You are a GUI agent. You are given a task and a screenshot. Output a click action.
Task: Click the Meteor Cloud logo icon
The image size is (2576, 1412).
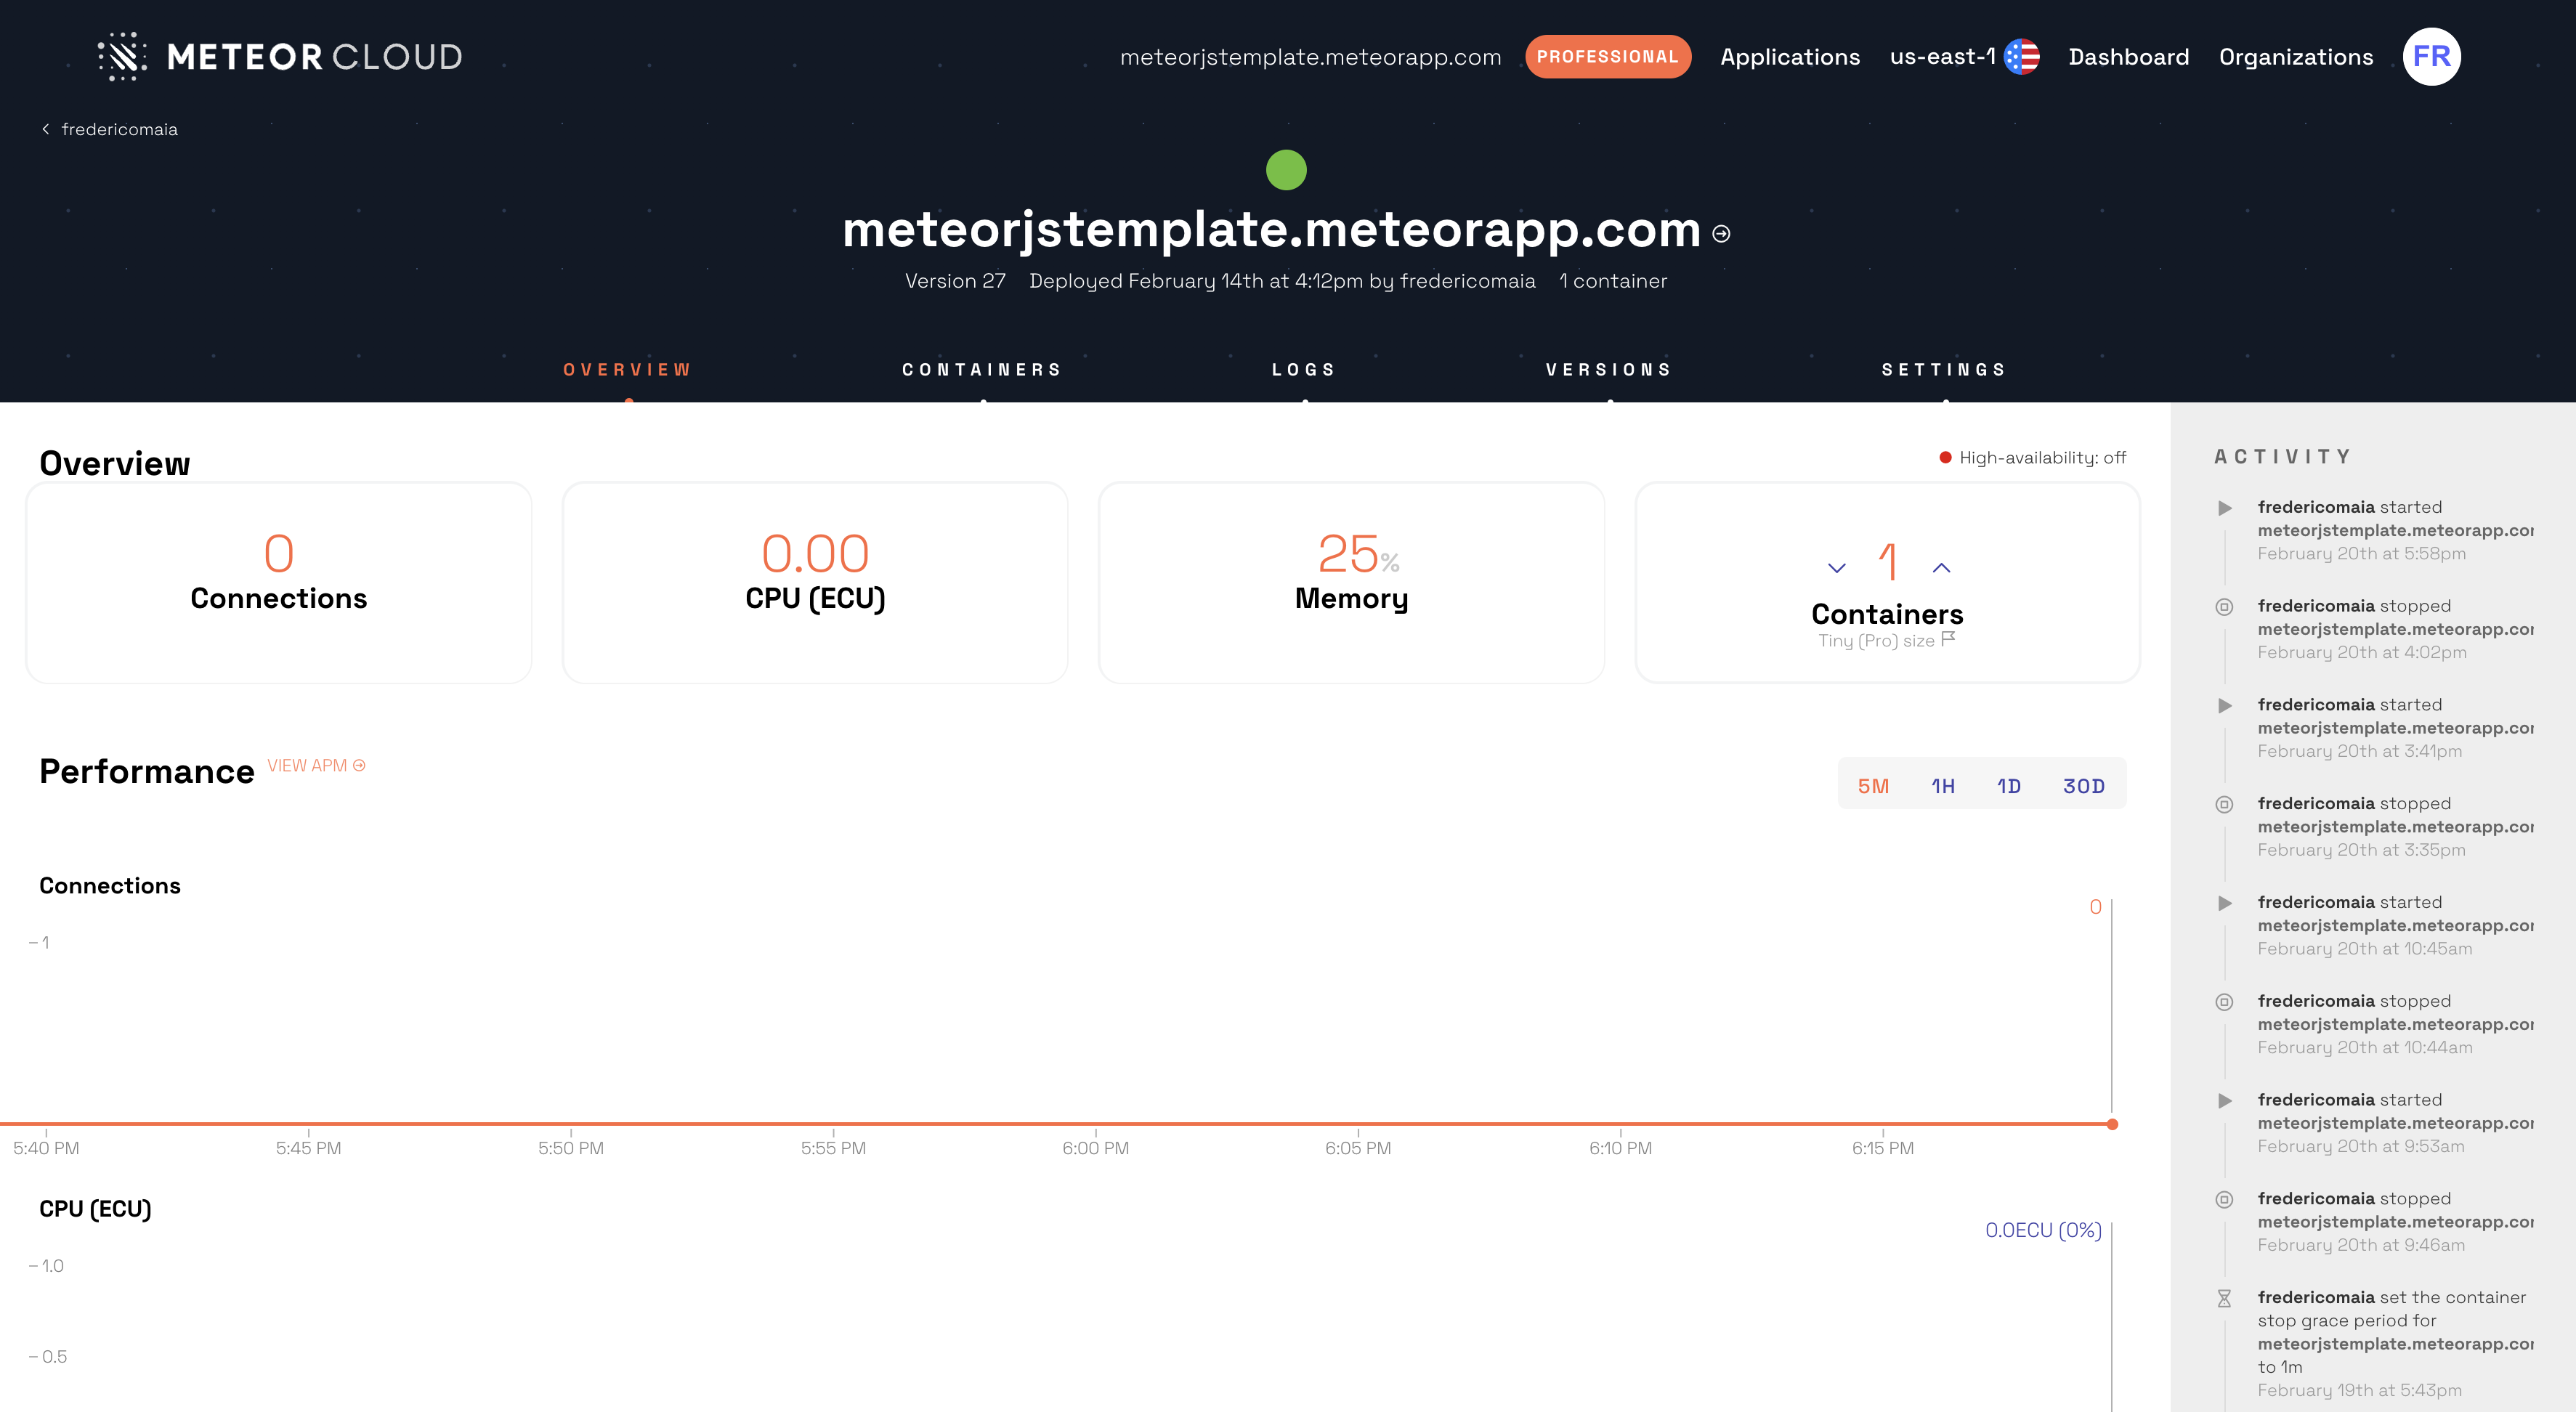(x=122, y=56)
